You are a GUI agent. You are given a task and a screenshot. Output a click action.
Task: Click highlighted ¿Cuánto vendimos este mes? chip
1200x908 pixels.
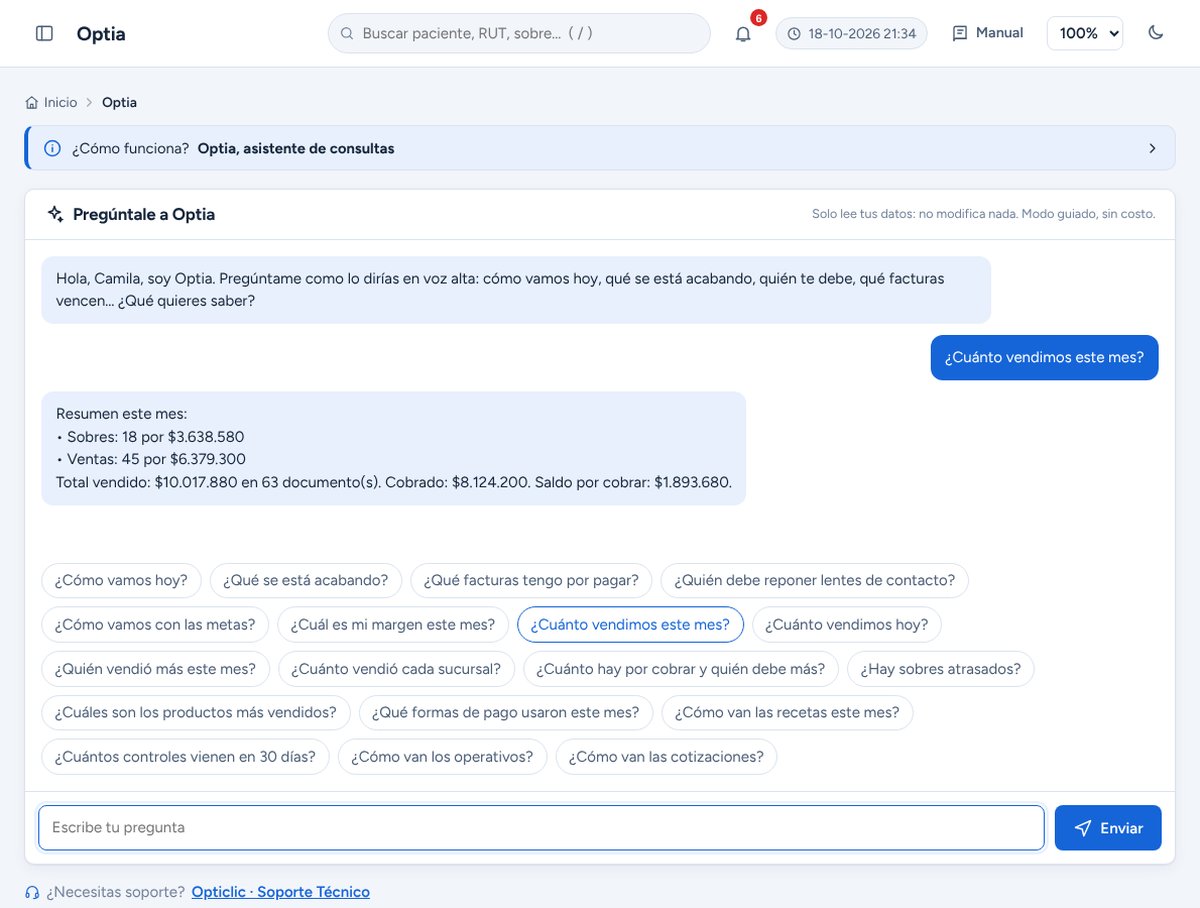(x=630, y=624)
